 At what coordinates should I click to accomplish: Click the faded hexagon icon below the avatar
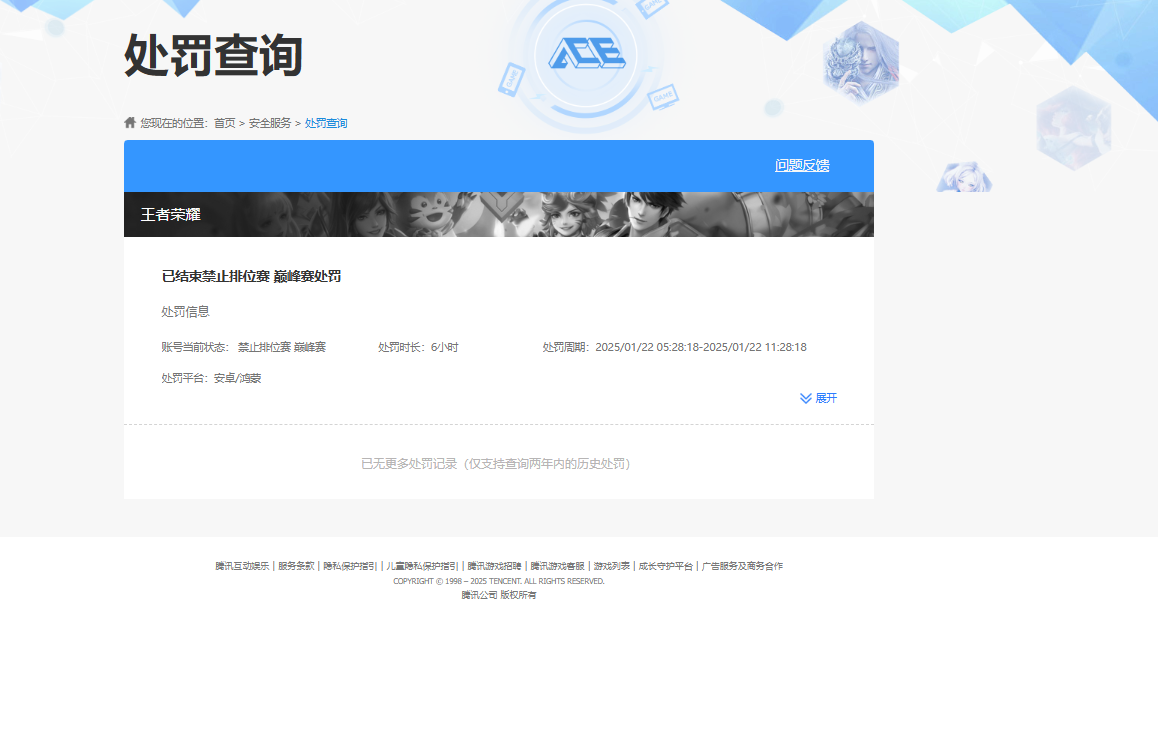1073,128
